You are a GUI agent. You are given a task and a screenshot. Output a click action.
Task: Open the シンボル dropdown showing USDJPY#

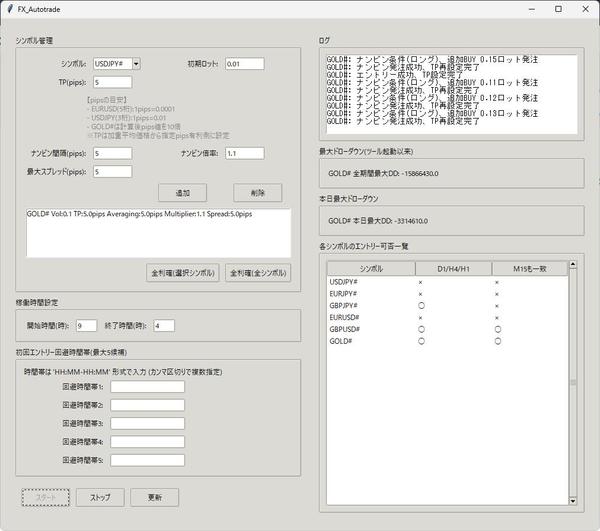(136, 64)
